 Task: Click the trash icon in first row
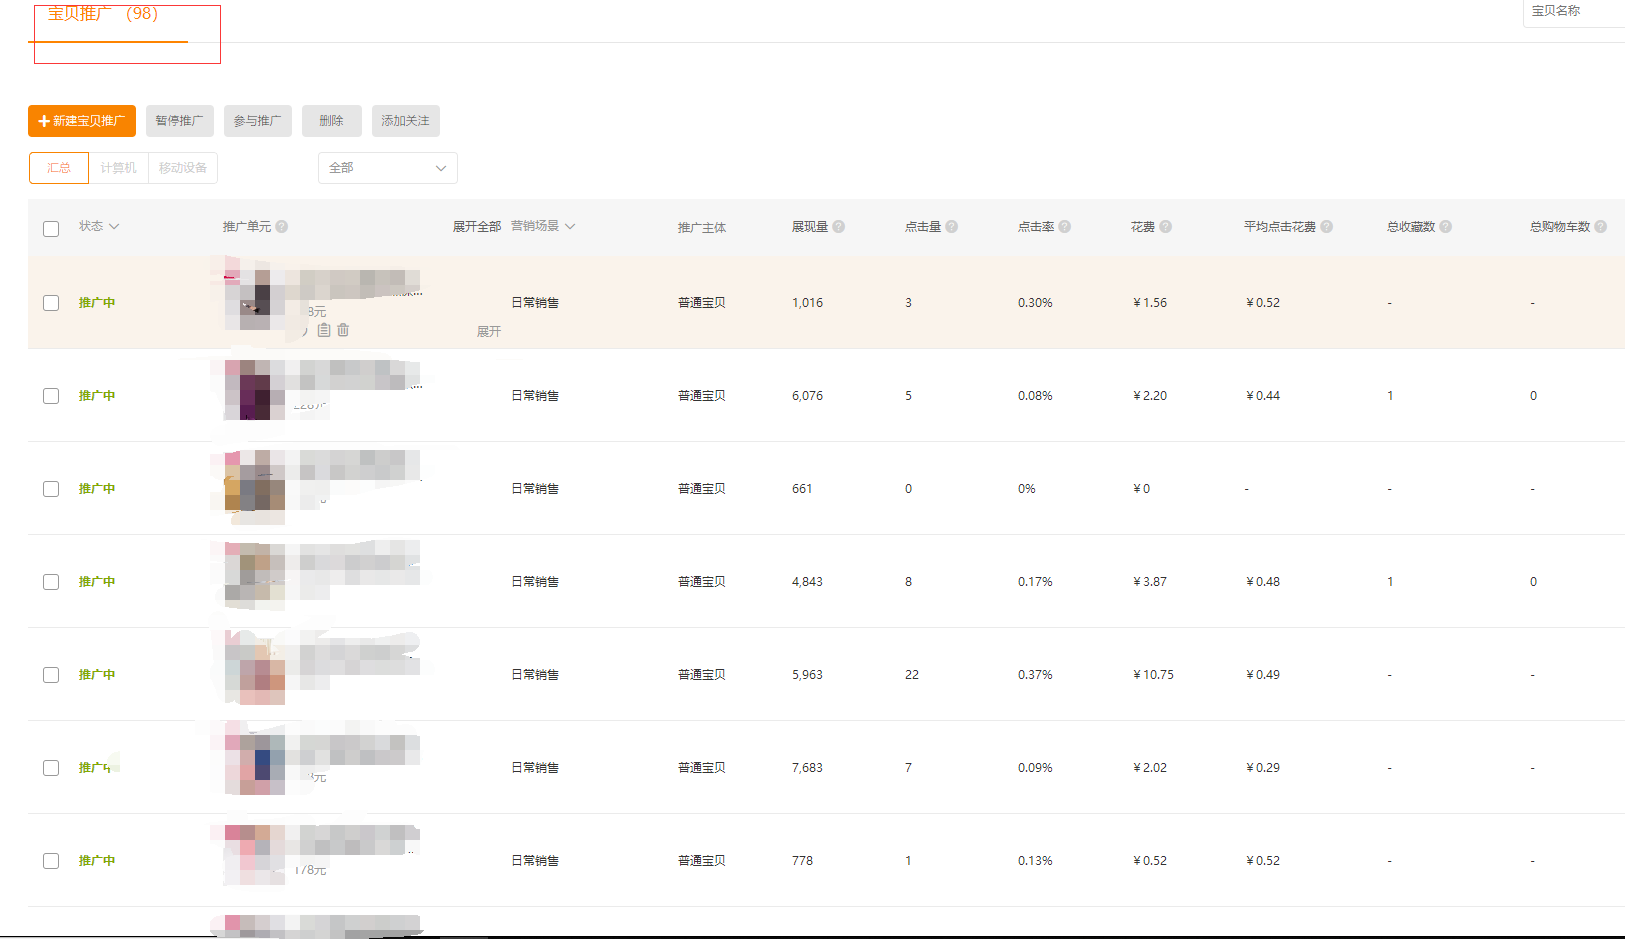click(x=343, y=330)
